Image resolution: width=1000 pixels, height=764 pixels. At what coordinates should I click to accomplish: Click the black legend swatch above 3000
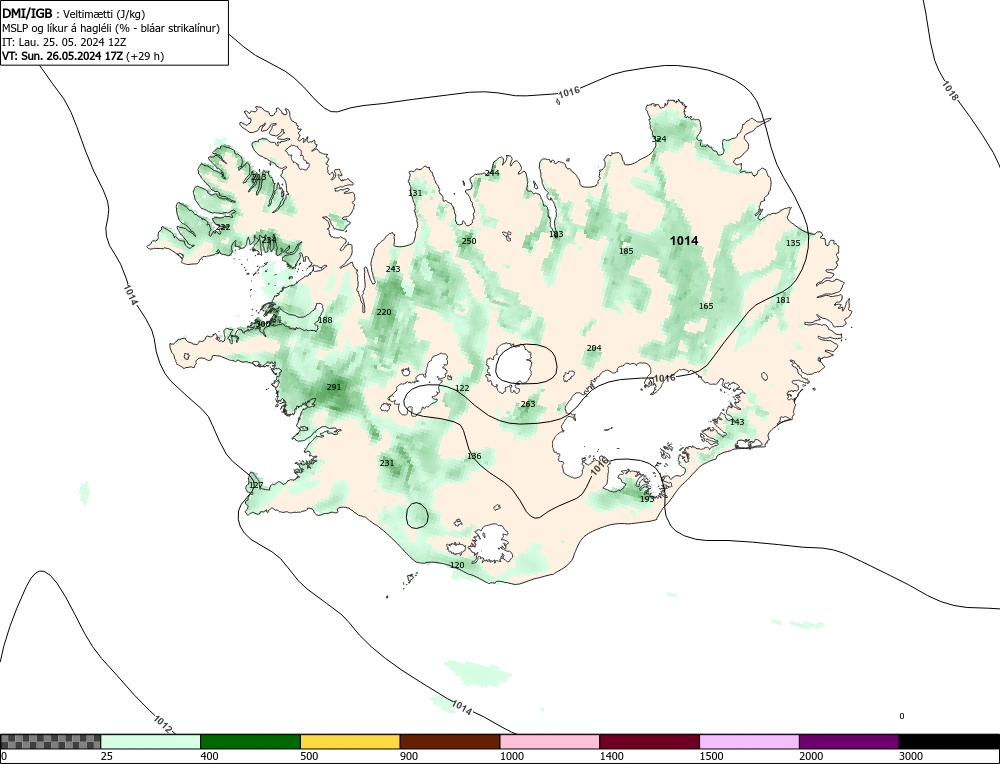coord(949,742)
